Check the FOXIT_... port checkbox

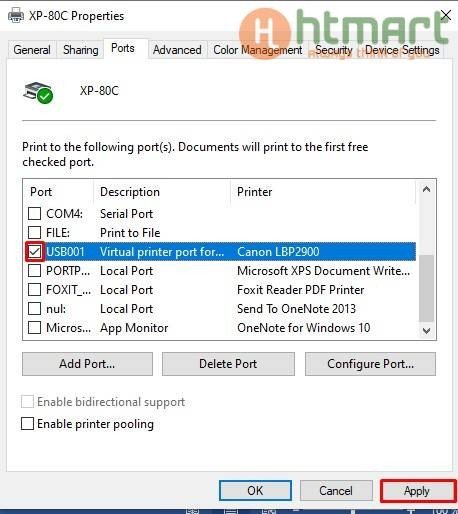pyautogui.click(x=34, y=290)
